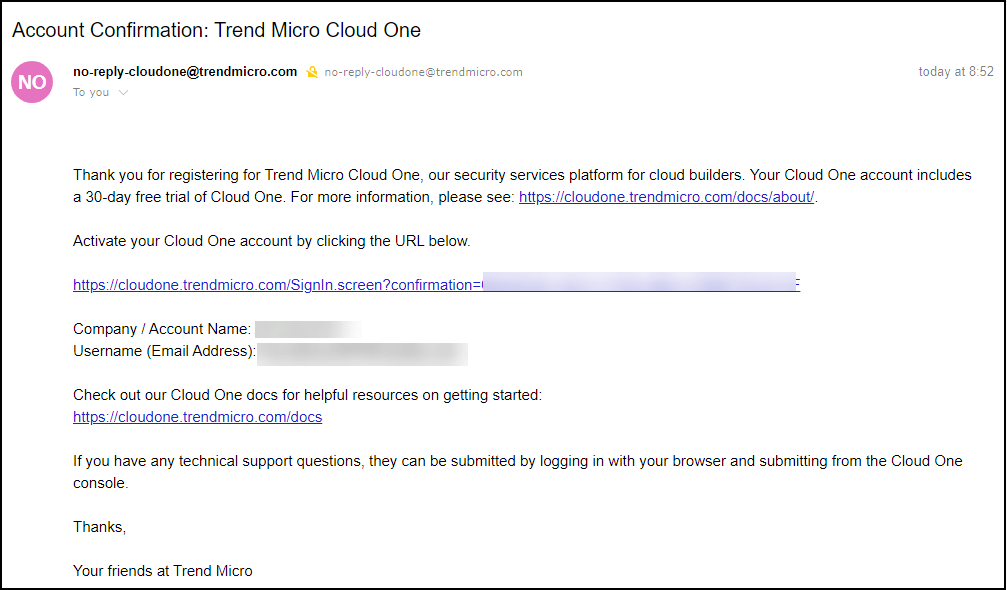Click the "Thanks," closing line

pos(100,527)
